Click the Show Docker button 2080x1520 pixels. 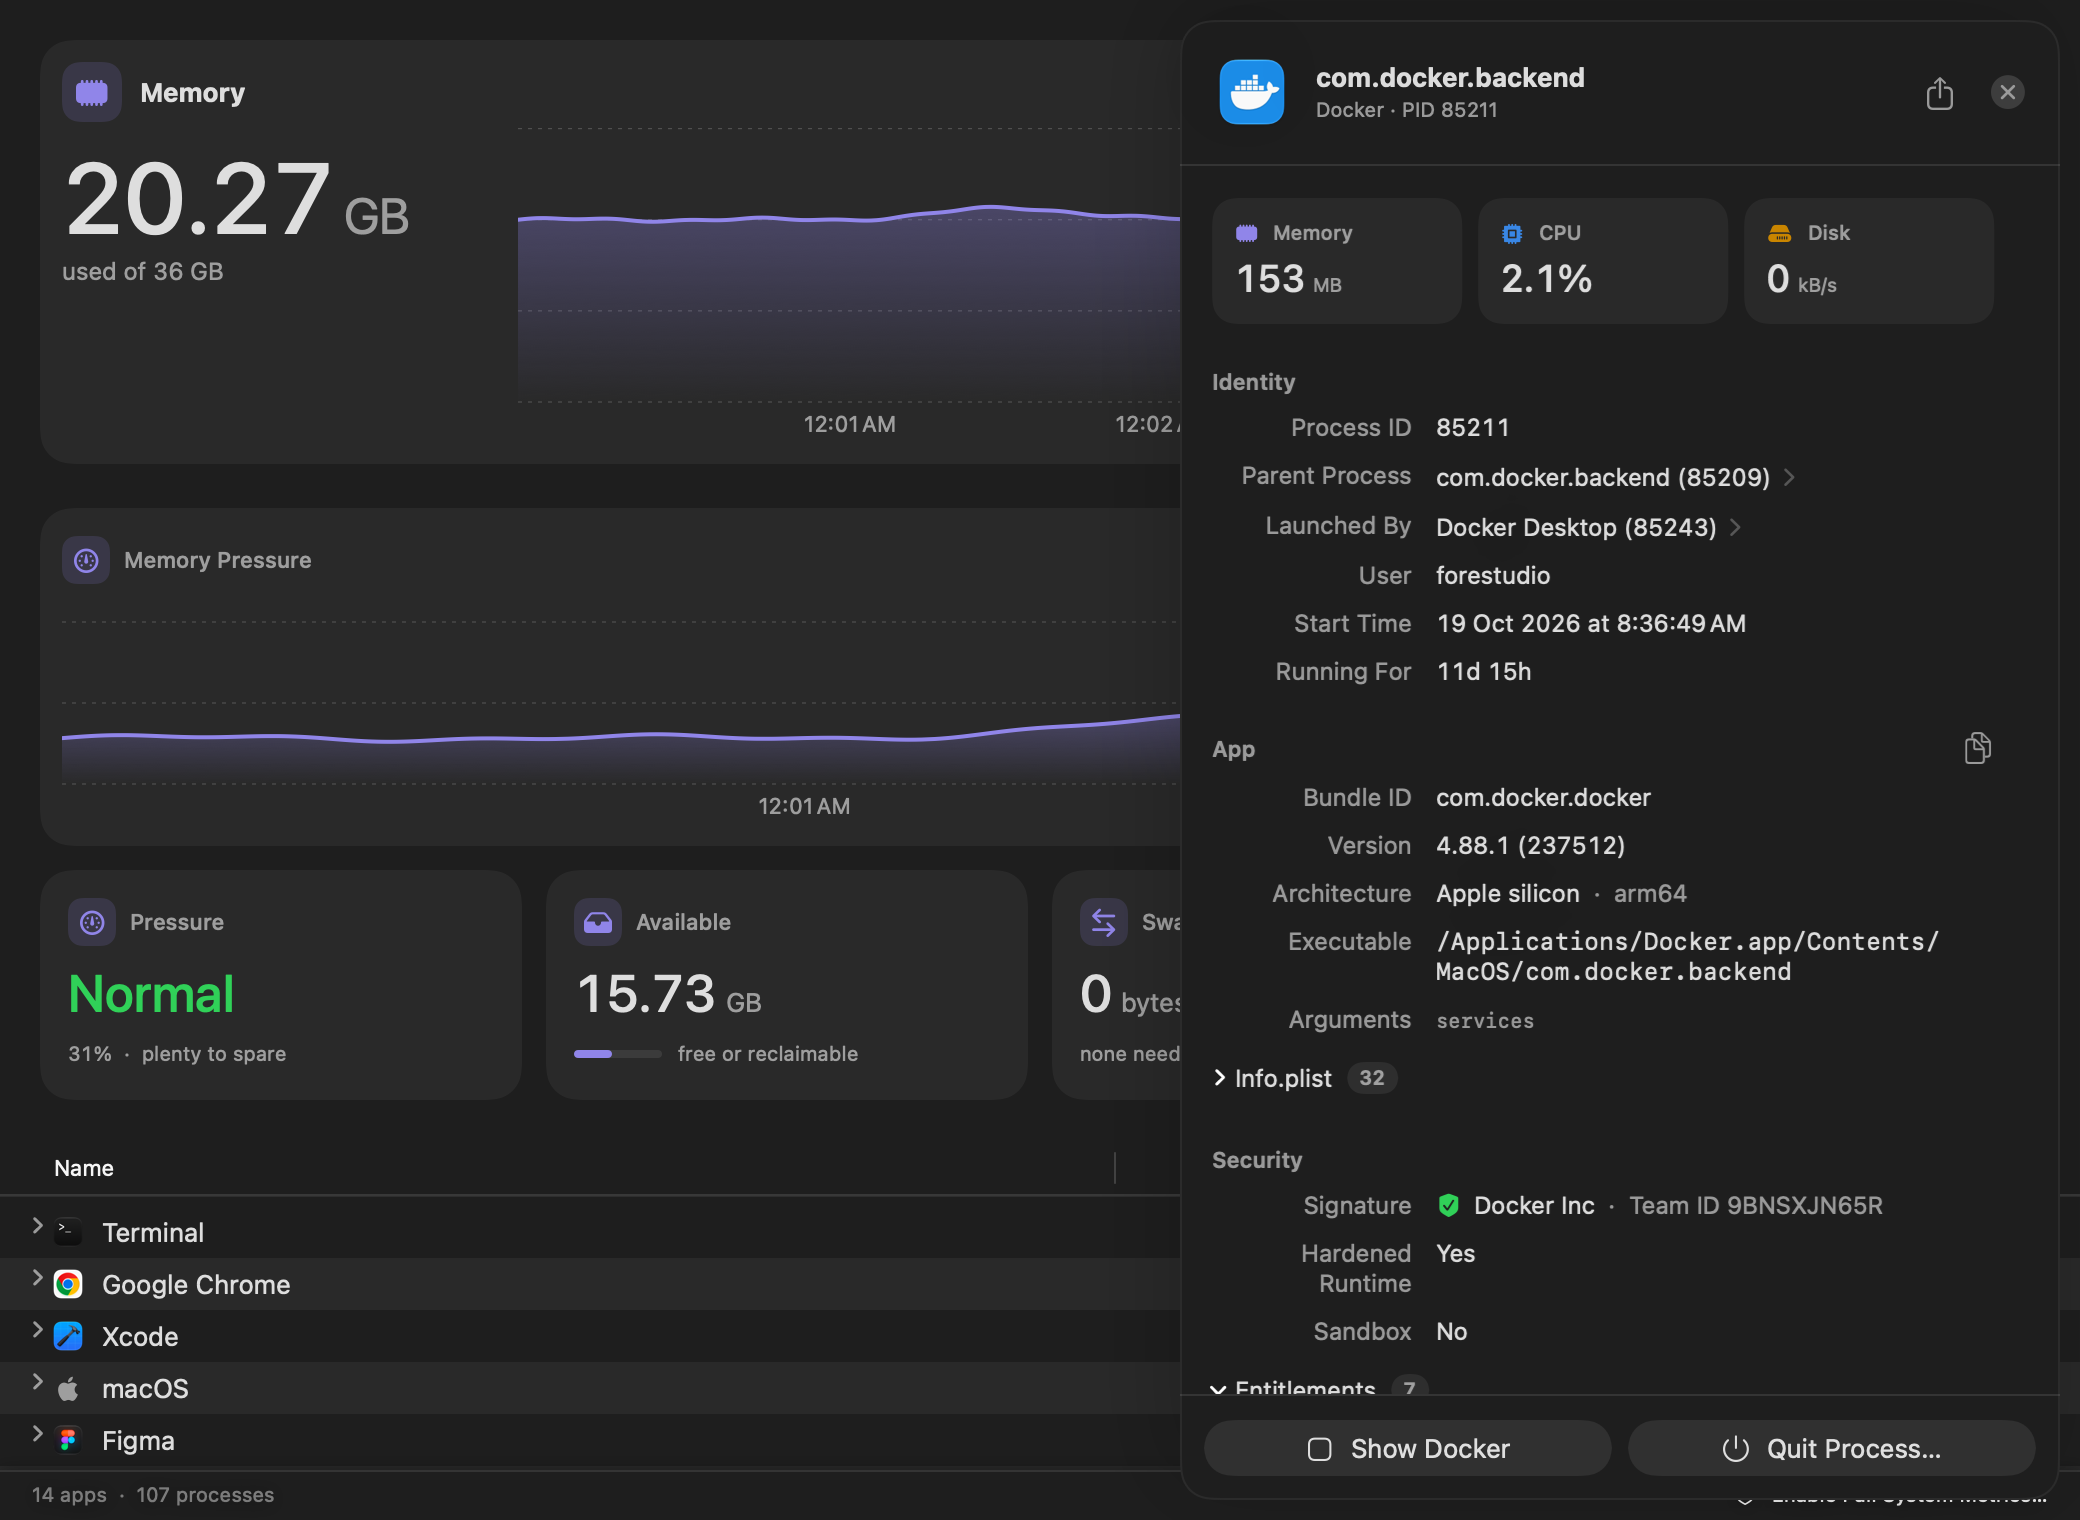(x=1407, y=1448)
